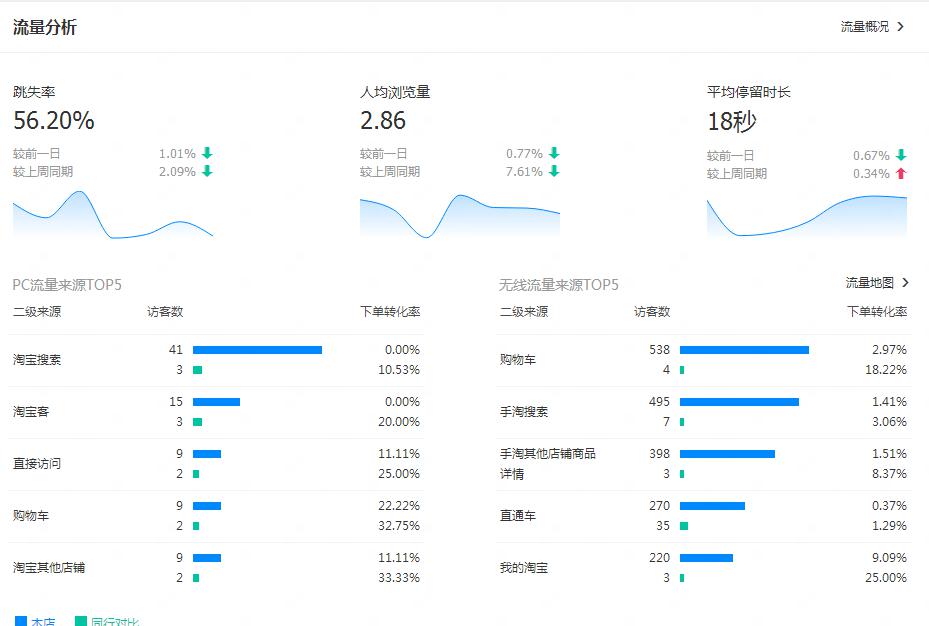Click the PC 淘宝搜索 source row label
This screenshot has height=626, width=929.
[x=37, y=359]
